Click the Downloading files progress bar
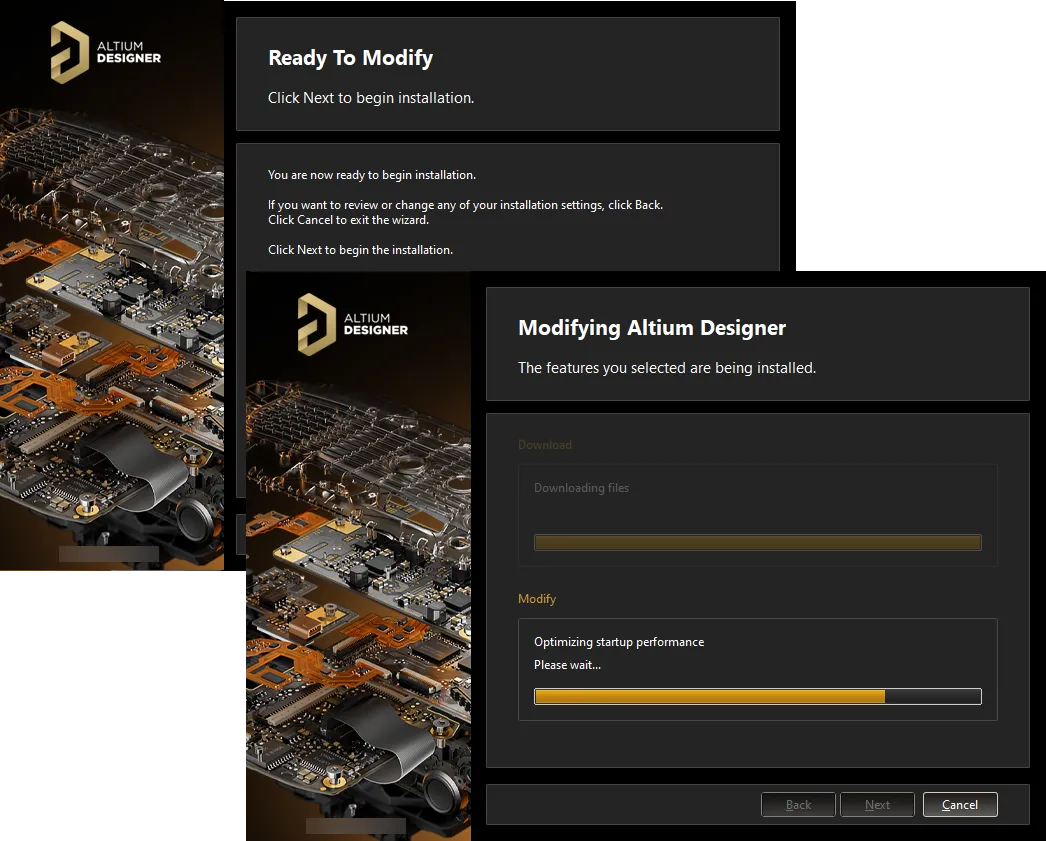Viewport: 1046px width, 841px height. coord(758,542)
